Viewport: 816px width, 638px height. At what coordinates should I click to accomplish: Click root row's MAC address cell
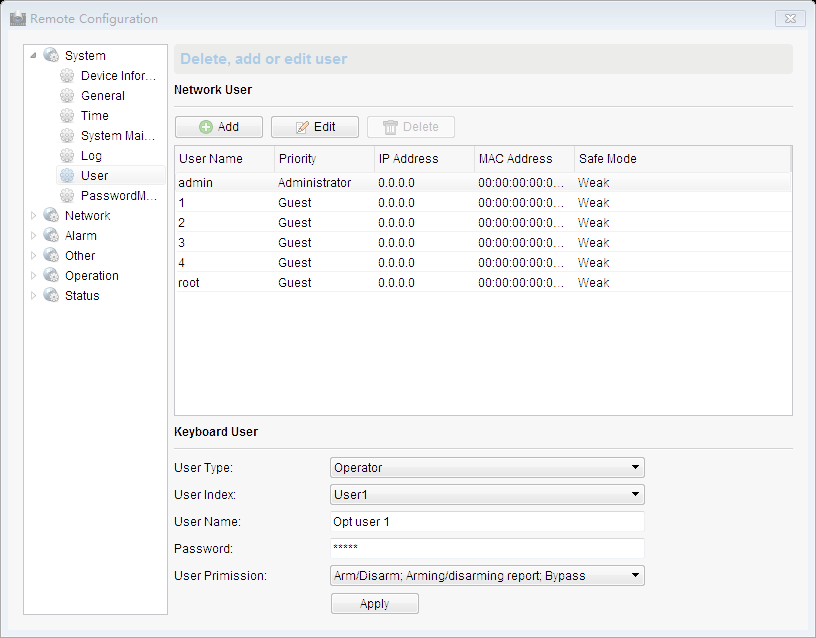520,283
